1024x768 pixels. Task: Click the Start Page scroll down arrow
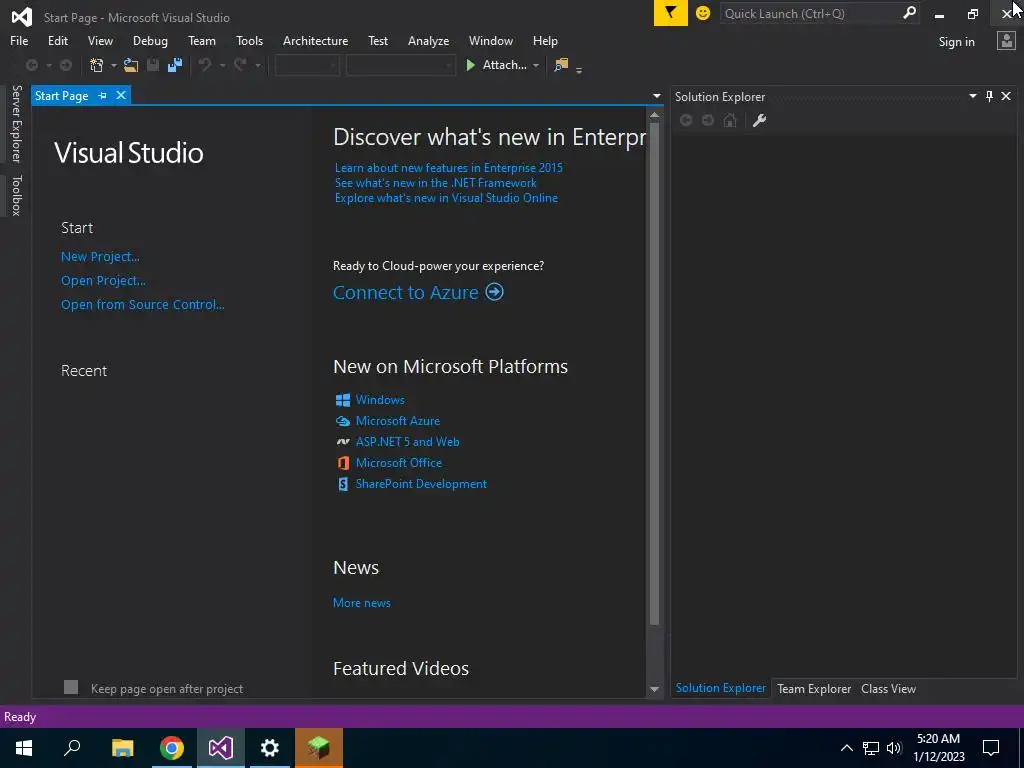click(x=654, y=689)
